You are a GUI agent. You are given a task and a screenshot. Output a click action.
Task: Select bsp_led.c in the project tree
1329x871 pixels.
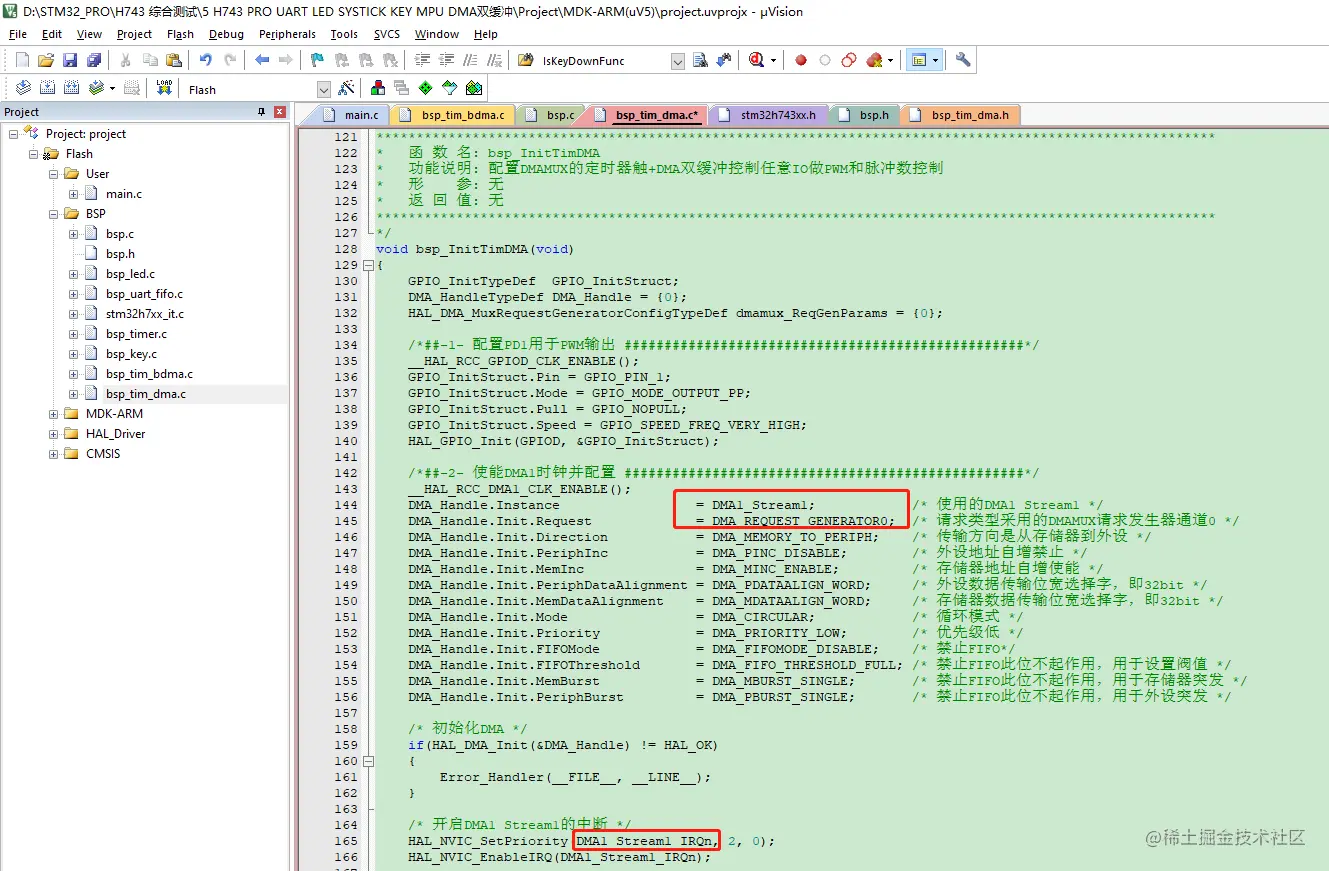pyautogui.click(x=130, y=274)
